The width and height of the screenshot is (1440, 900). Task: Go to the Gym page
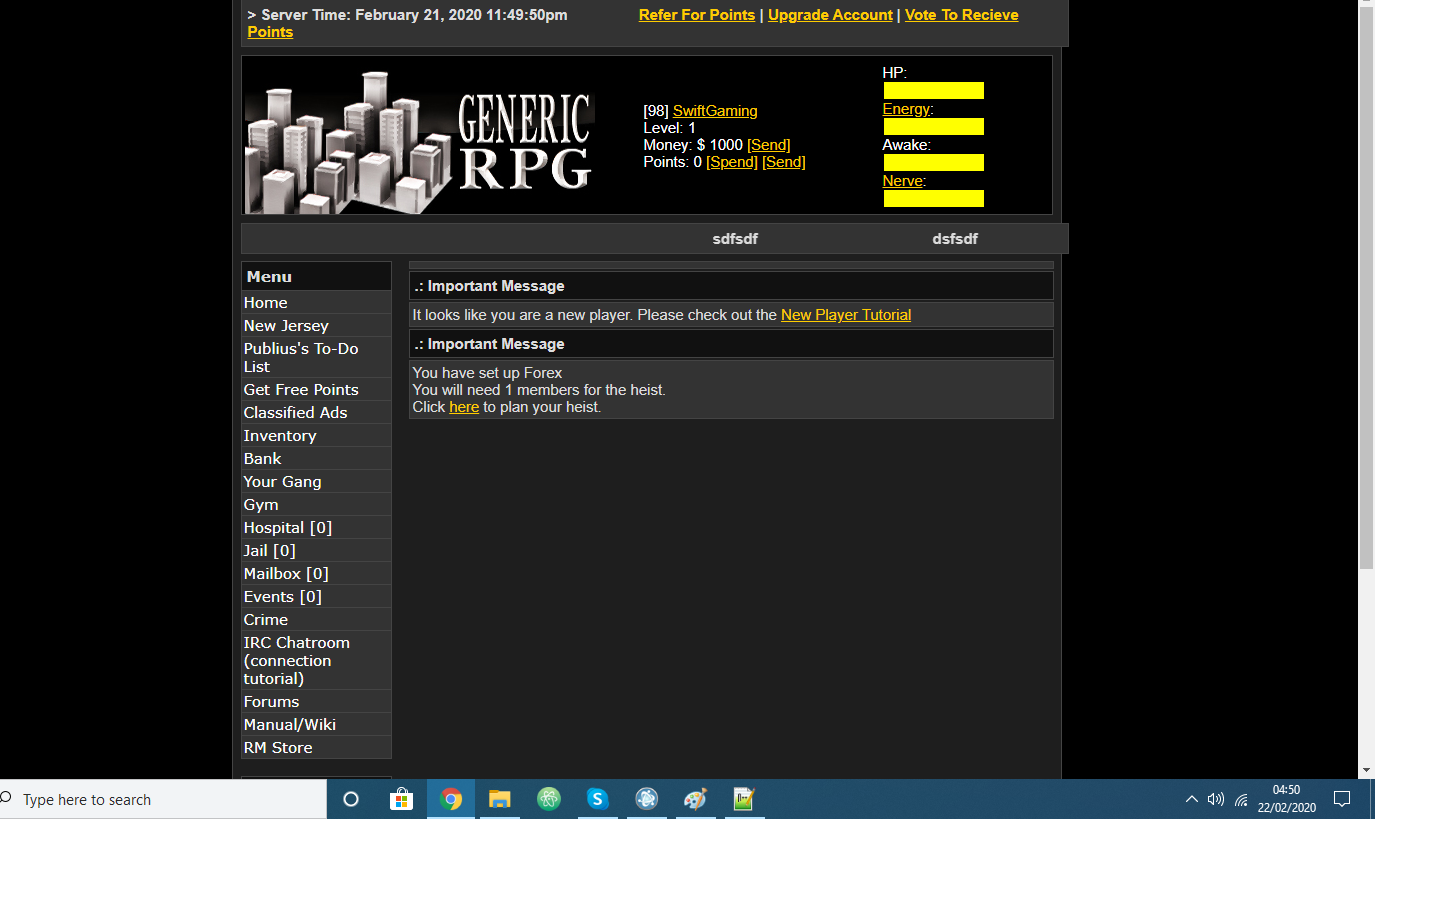(x=261, y=505)
